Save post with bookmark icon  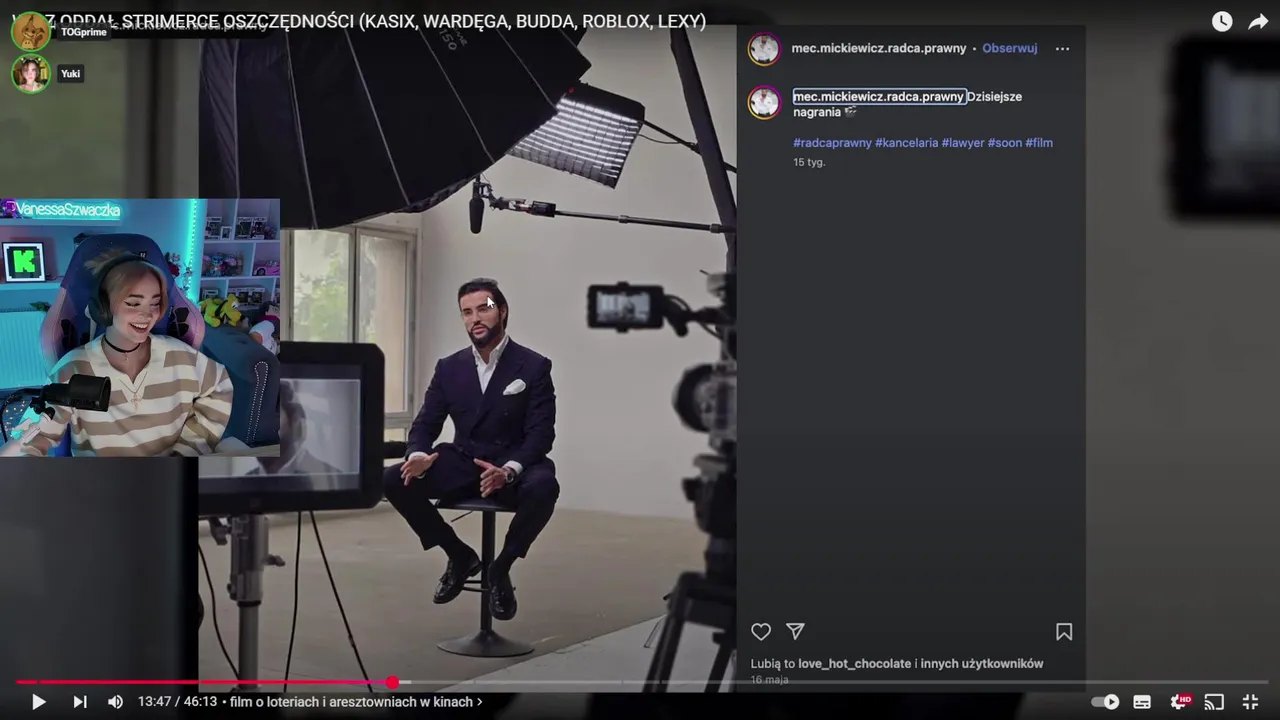1064,632
